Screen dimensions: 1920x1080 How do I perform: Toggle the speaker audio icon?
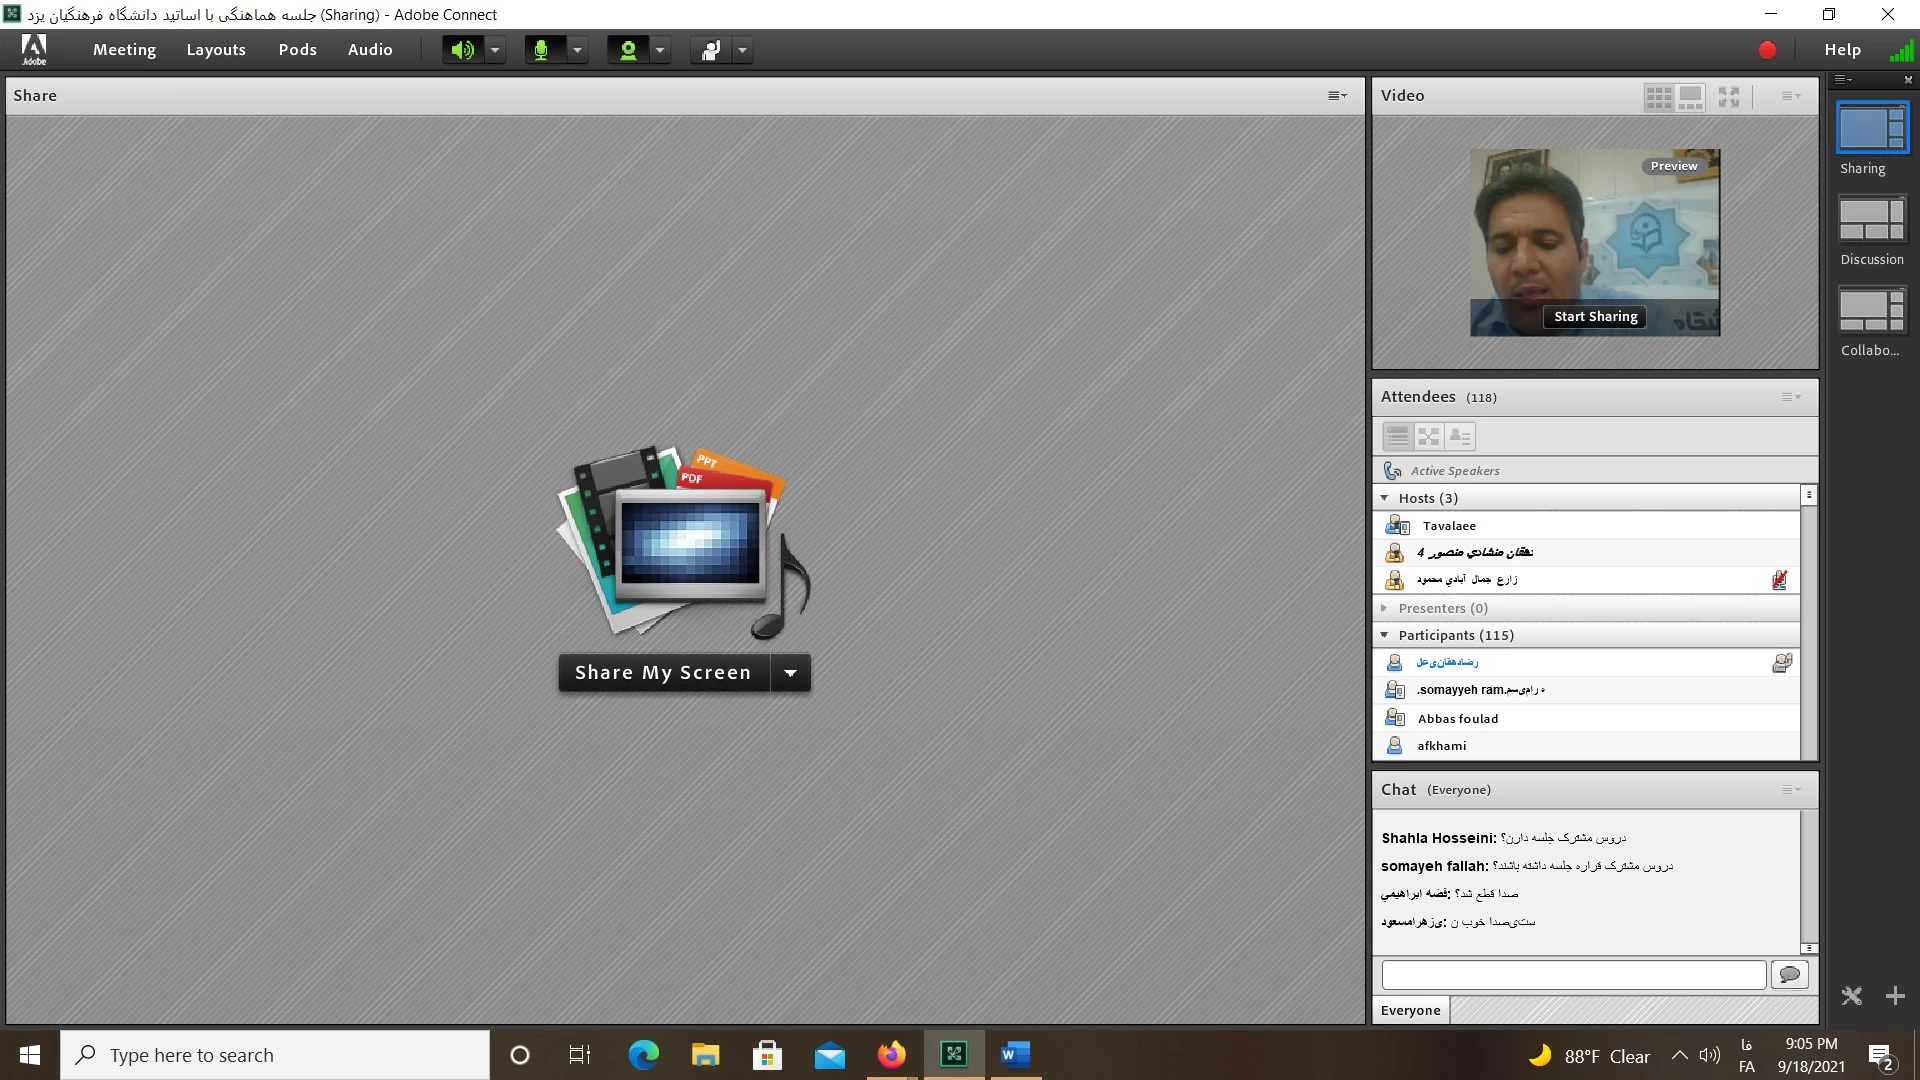coord(462,50)
